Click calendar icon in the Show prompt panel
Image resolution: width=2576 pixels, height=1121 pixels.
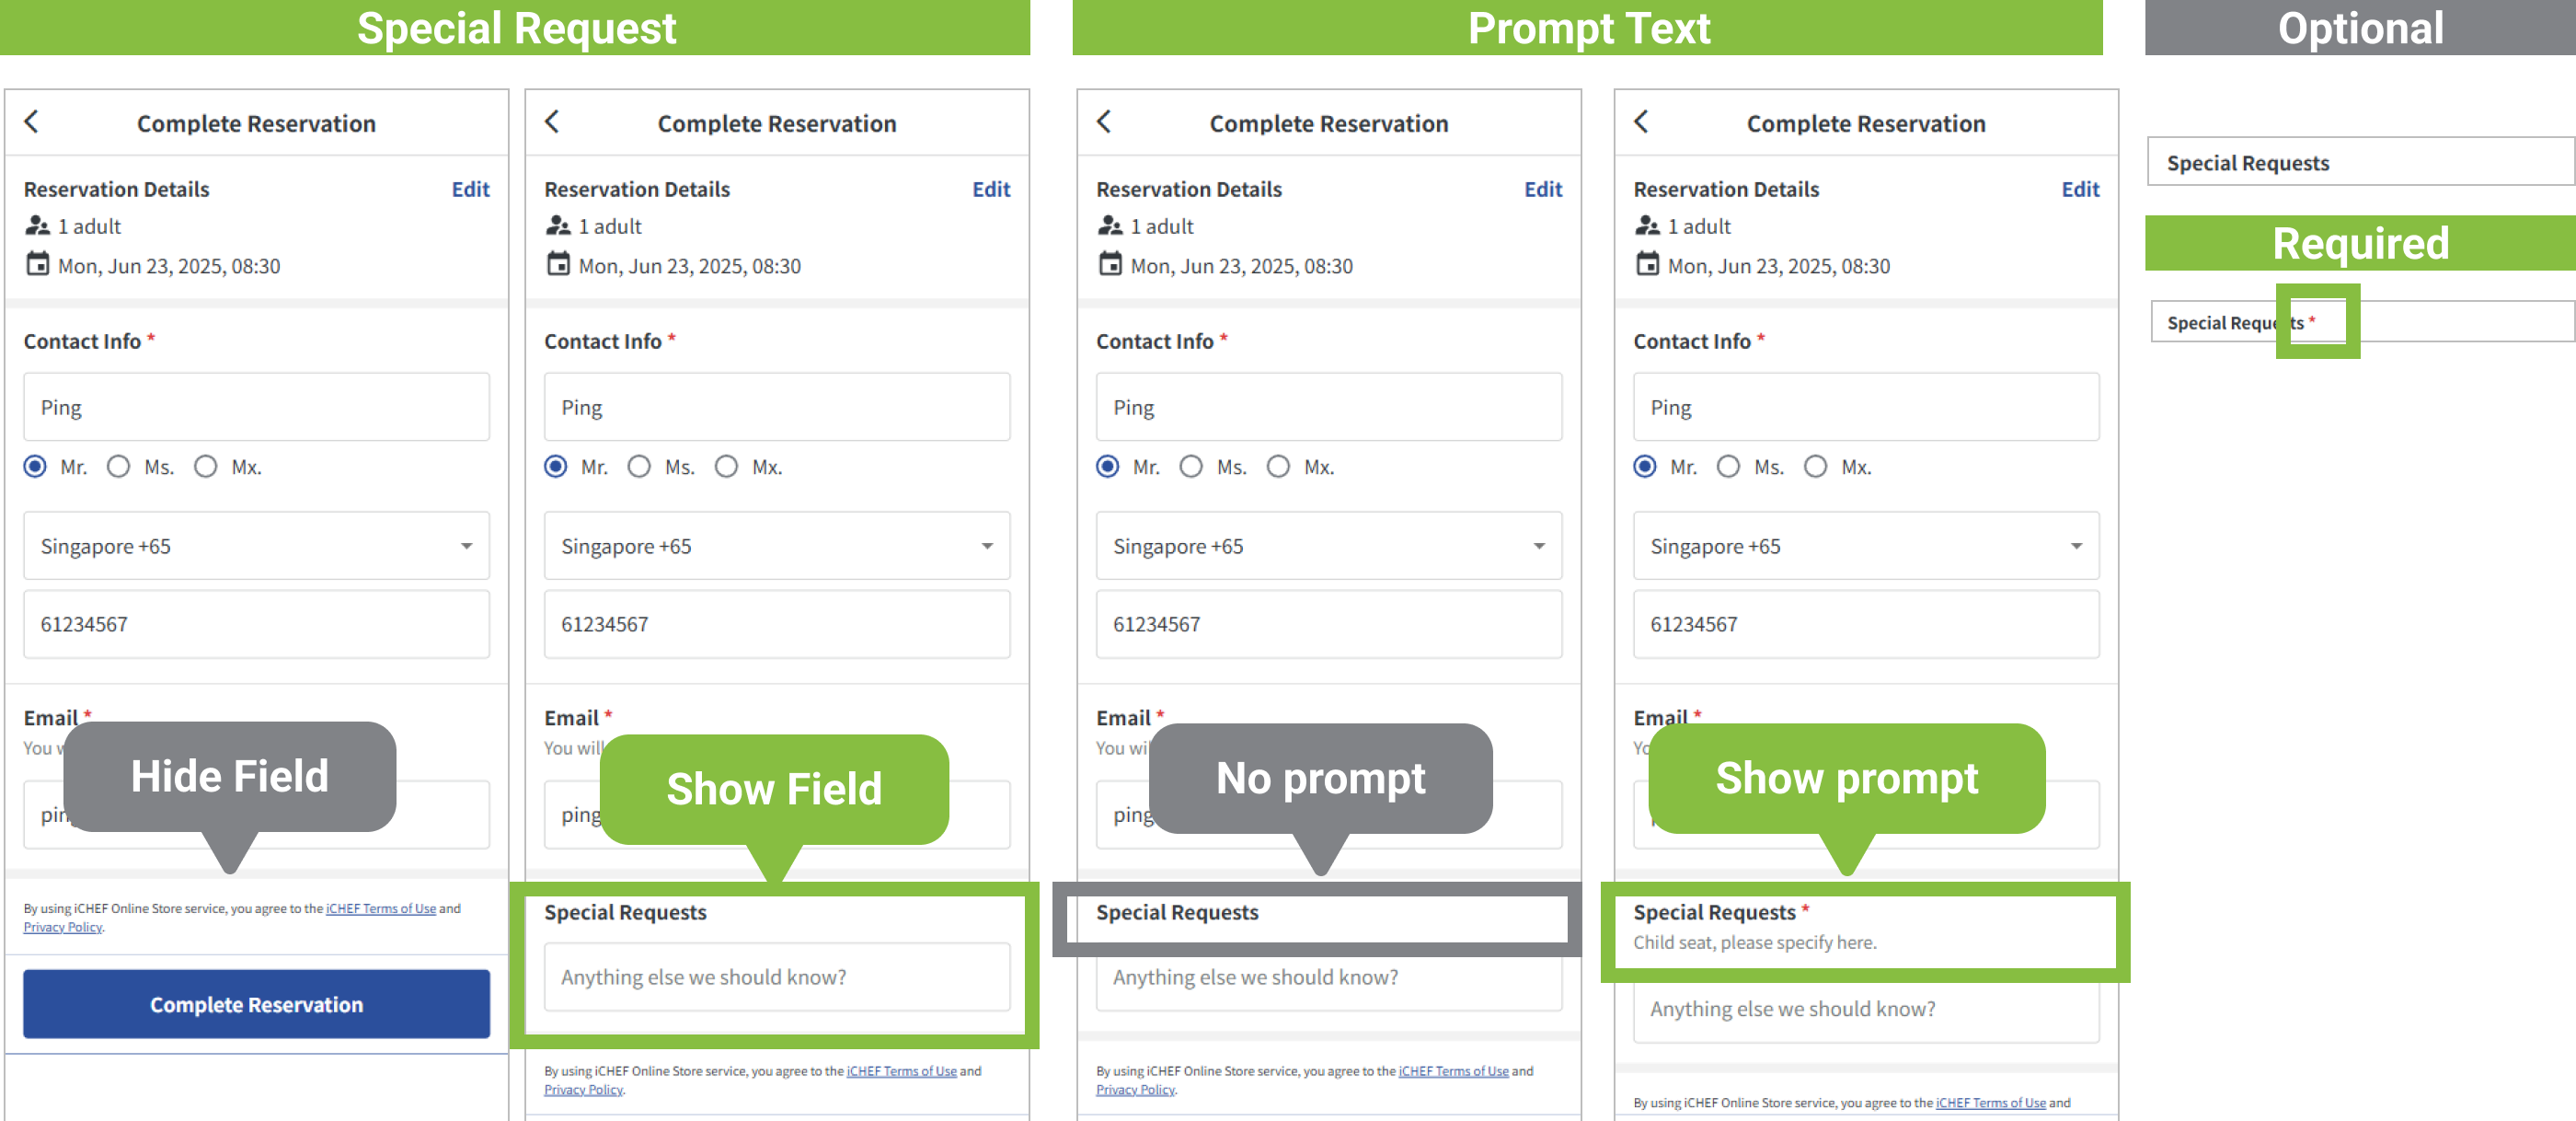[x=1646, y=265]
